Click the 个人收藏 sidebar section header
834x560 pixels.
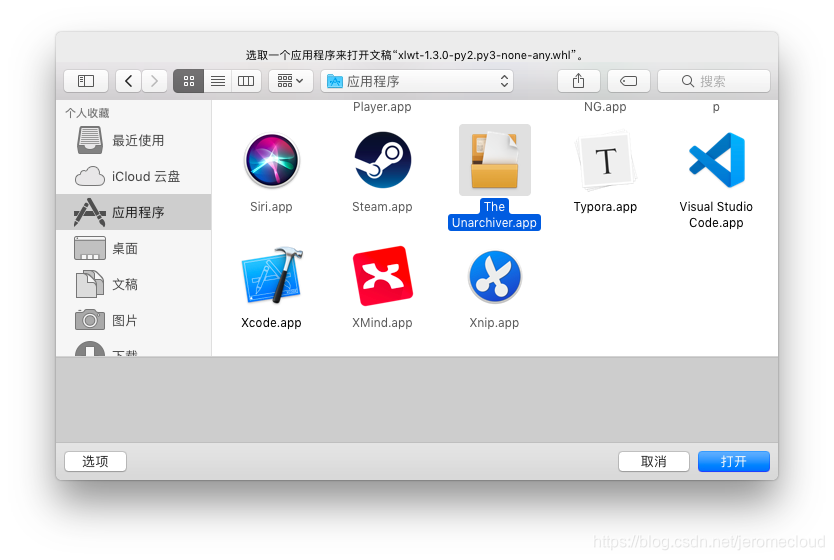click(x=87, y=113)
